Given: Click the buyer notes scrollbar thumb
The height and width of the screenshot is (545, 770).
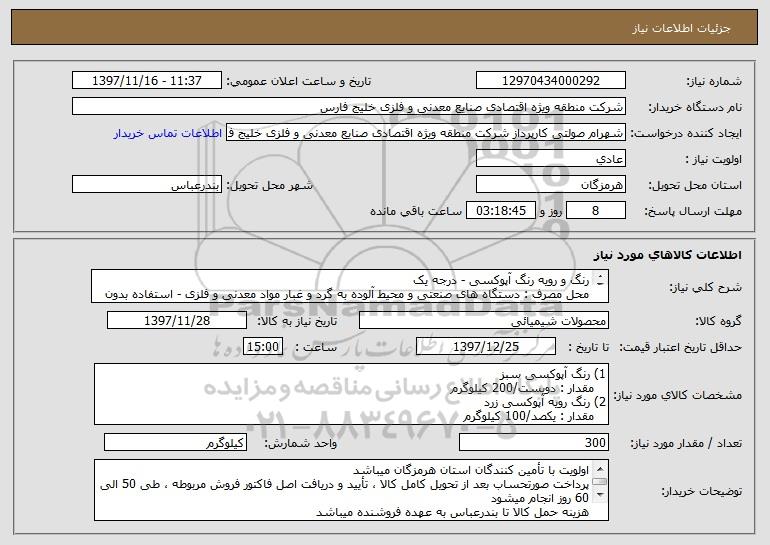Looking at the screenshot, I should coord(599,482).
